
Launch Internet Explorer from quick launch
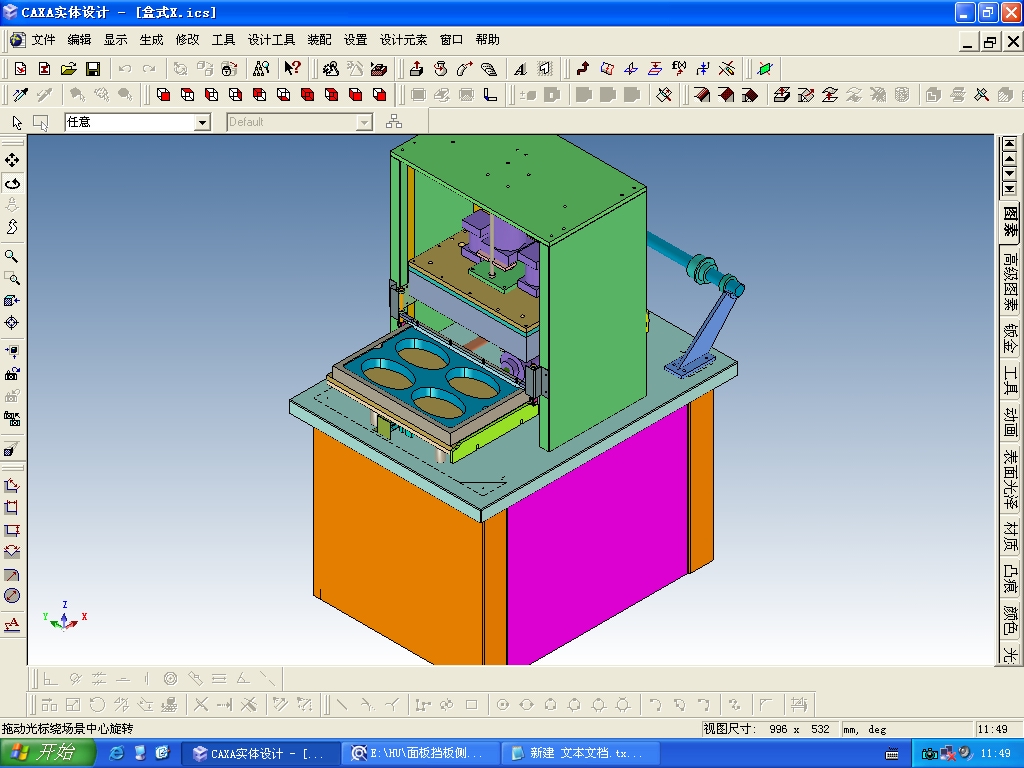[116, 754]
